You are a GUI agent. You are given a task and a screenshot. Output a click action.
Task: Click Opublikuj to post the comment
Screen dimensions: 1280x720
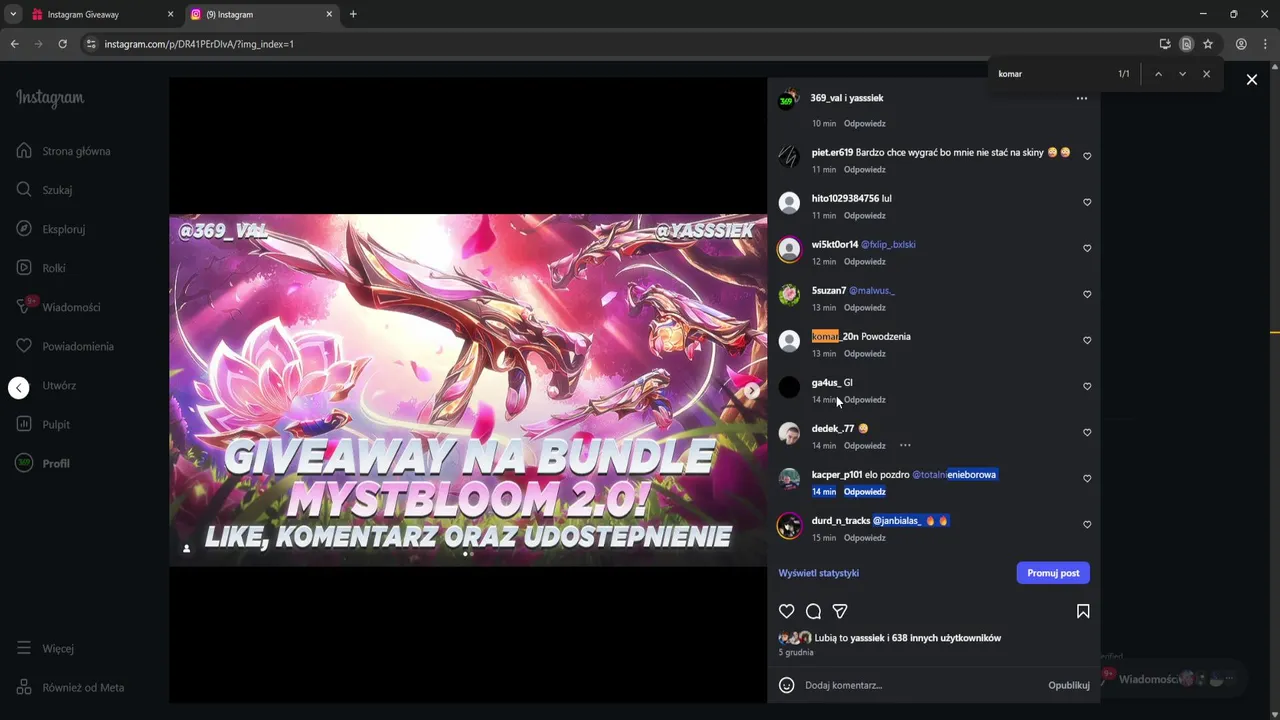tap(1069, 685)
